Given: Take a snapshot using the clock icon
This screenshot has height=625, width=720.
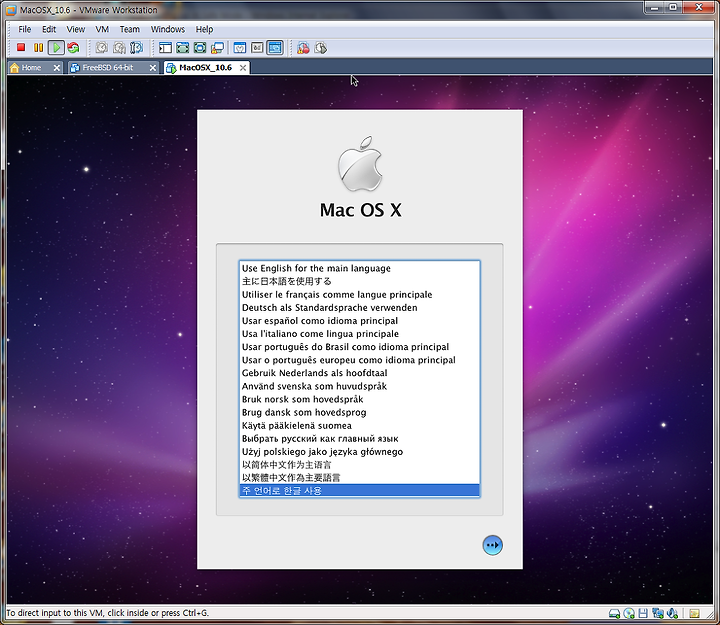Looking at the screenshot, I should [101, 47].
